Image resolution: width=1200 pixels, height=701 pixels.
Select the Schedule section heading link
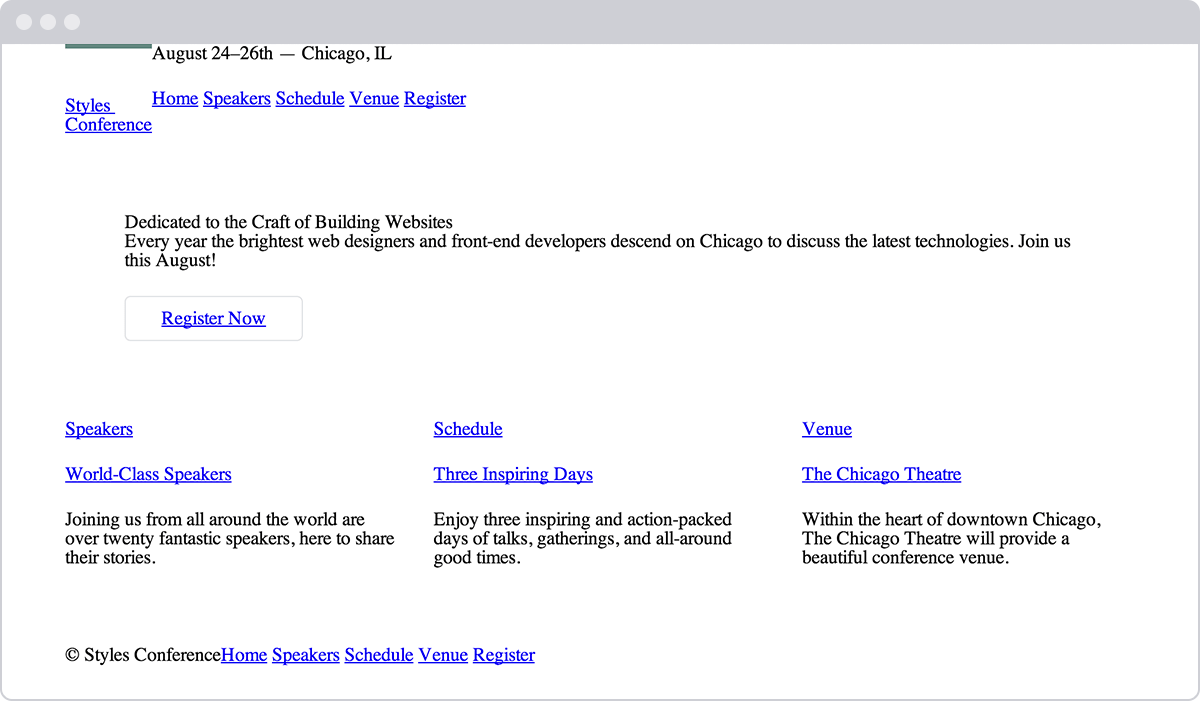coord(467,429)
